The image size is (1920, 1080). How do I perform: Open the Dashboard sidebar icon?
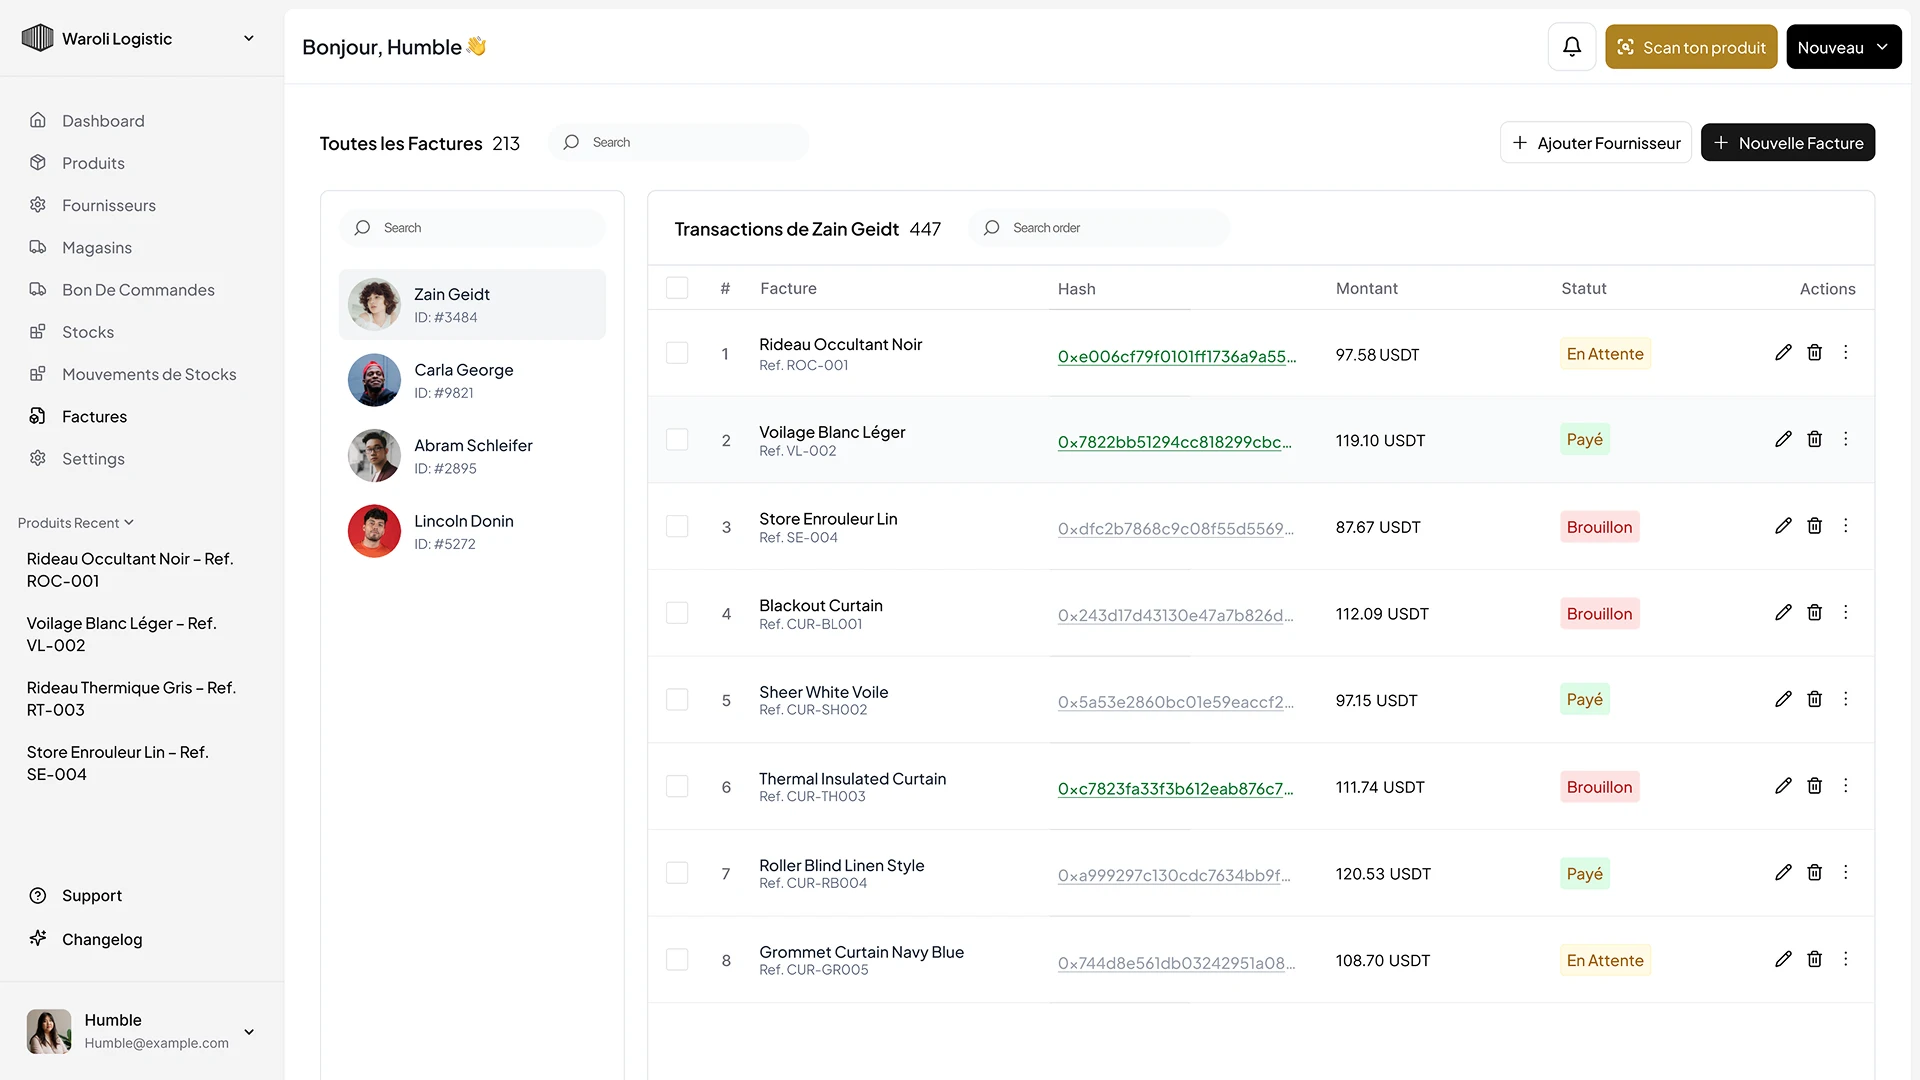point(38,120)
